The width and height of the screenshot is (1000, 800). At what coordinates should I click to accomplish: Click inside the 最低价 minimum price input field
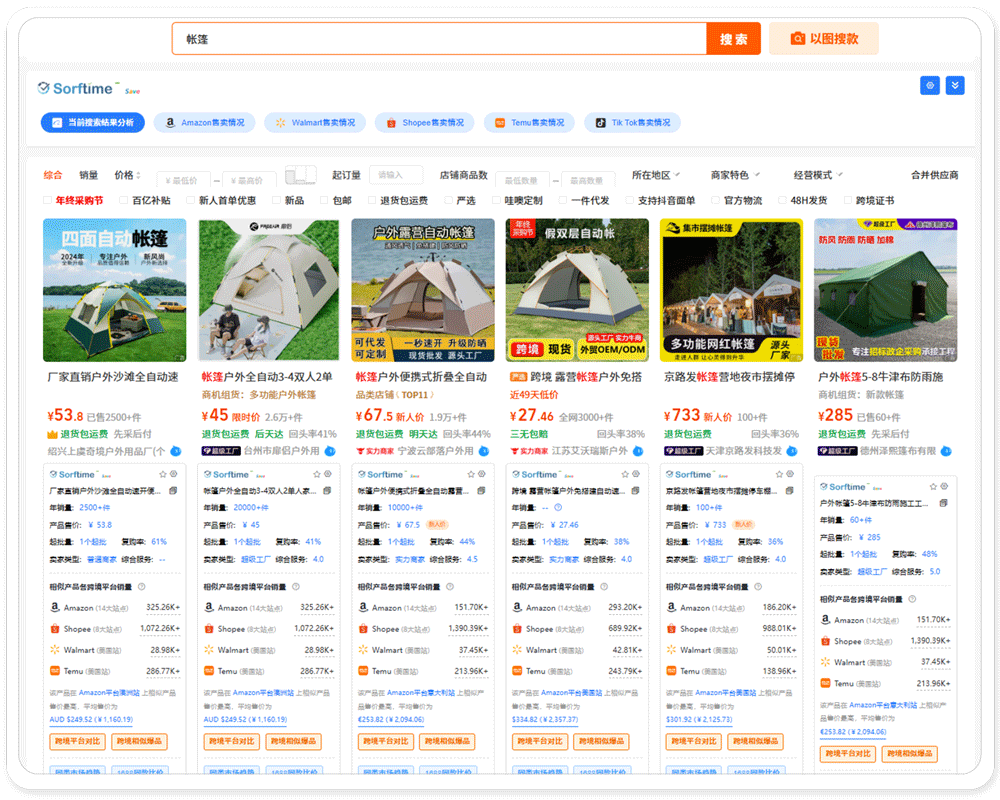point(182,178)
